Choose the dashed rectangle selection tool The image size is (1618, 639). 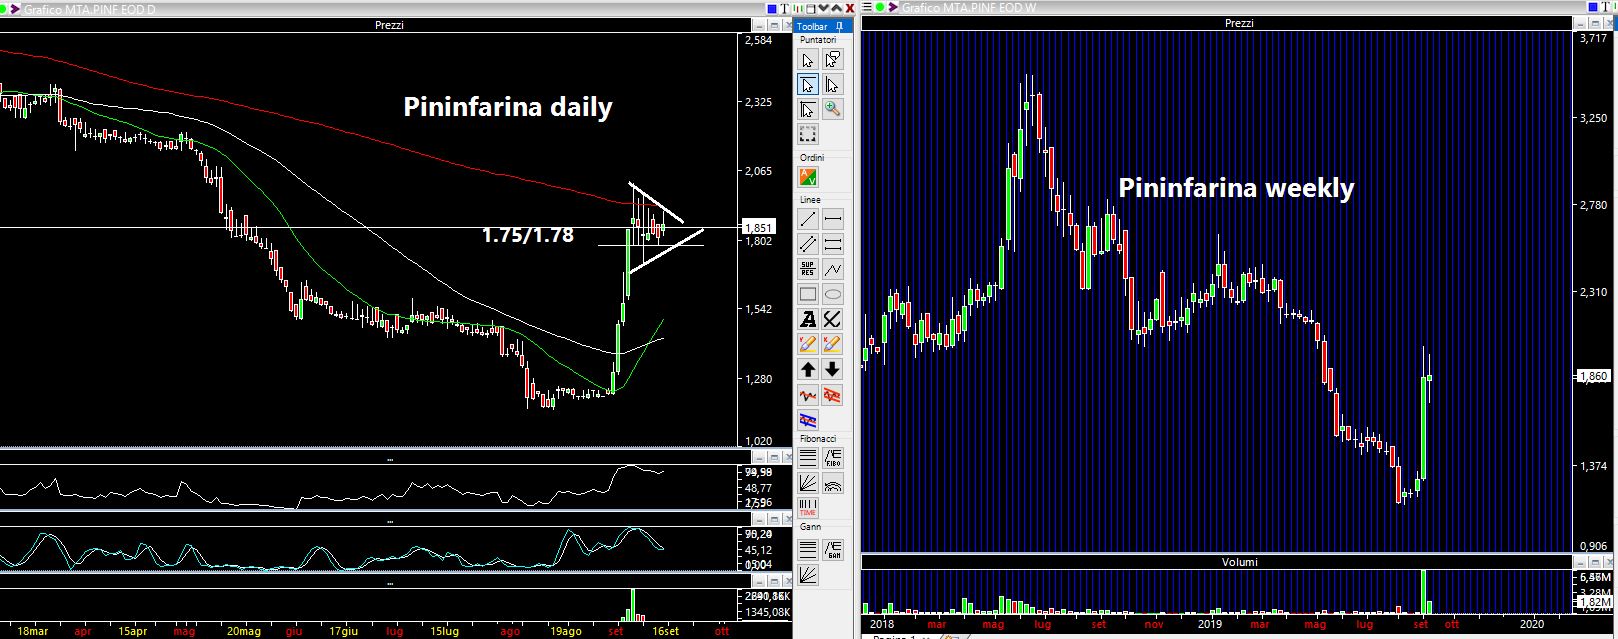pos(808,134)
